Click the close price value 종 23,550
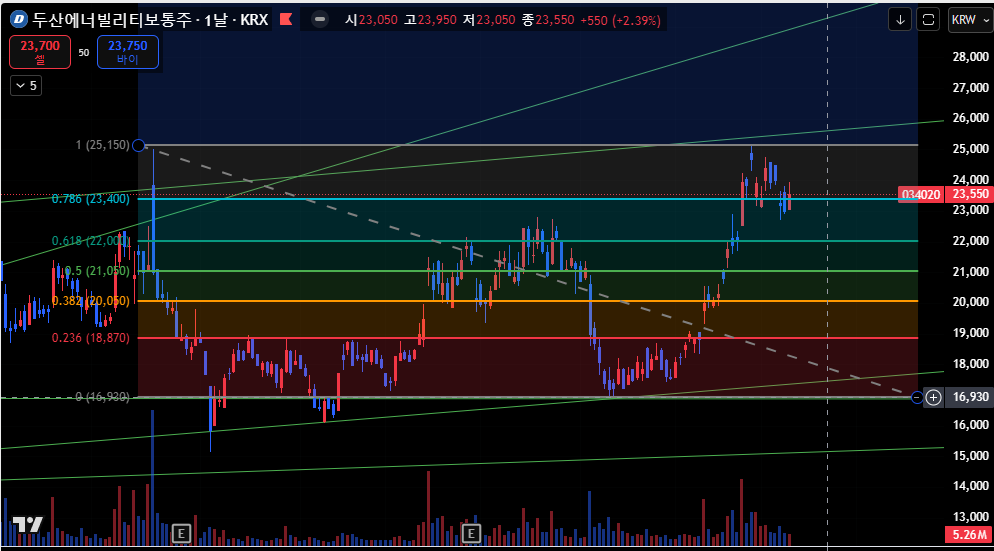 coord(548,20)
